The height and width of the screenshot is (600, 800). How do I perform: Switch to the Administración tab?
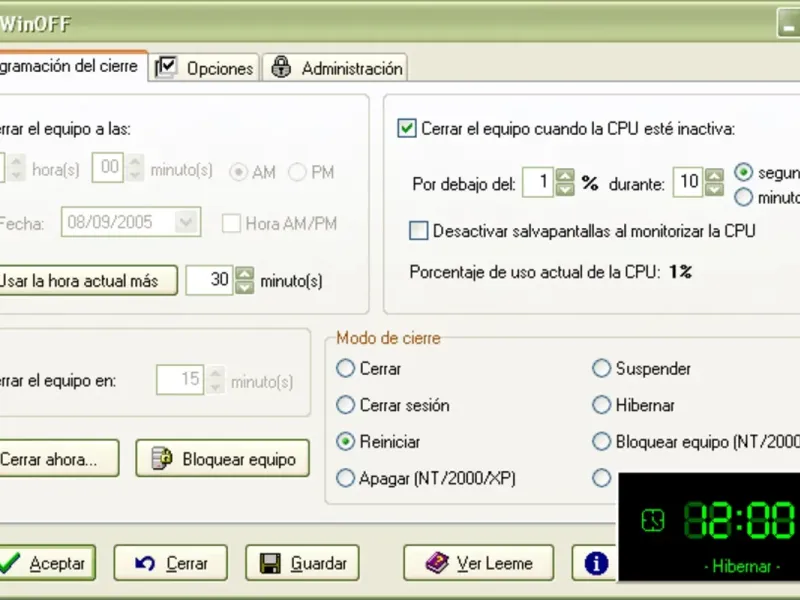tap(335, 68)
